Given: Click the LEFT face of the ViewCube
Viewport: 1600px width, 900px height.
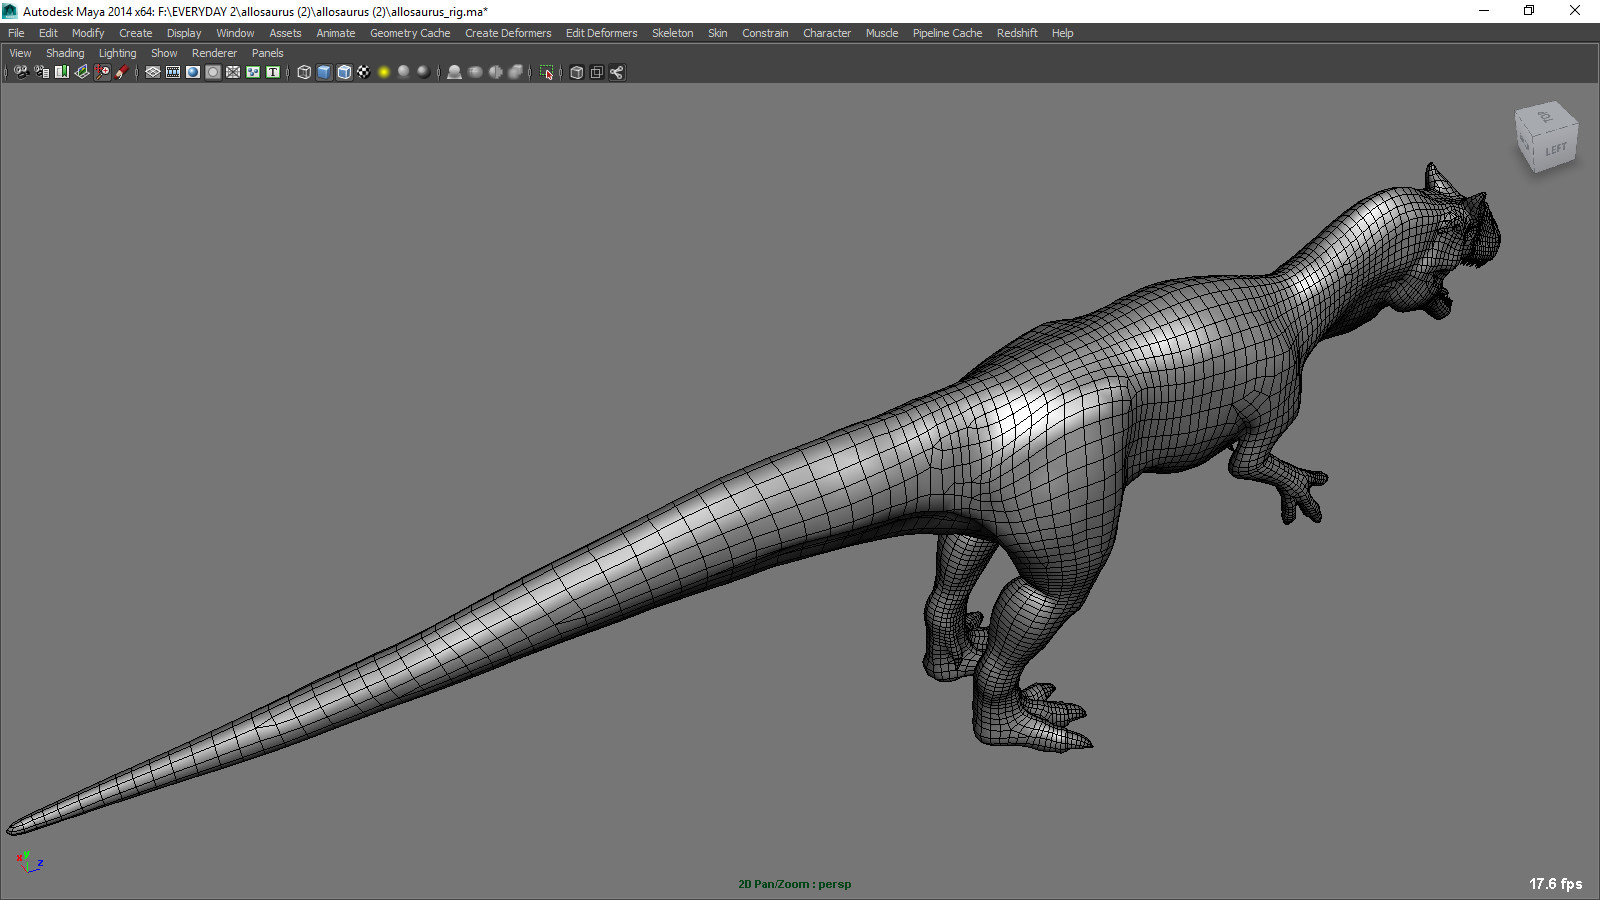Looking at the screenshot, I should click(1555, 149).
